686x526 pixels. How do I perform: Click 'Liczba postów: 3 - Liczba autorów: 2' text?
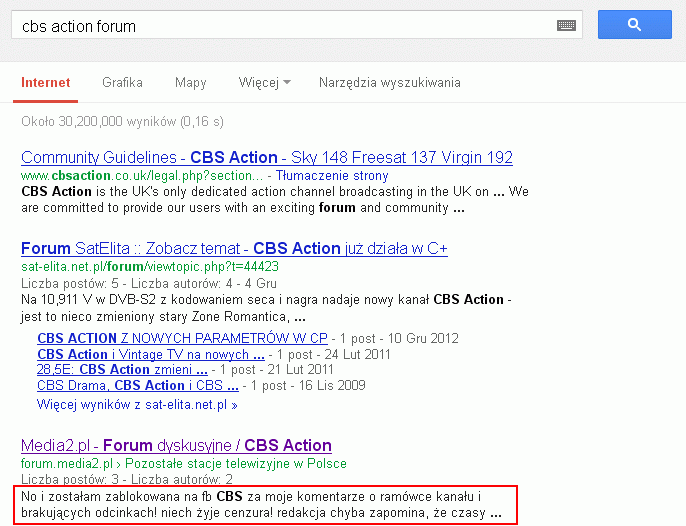127,479
